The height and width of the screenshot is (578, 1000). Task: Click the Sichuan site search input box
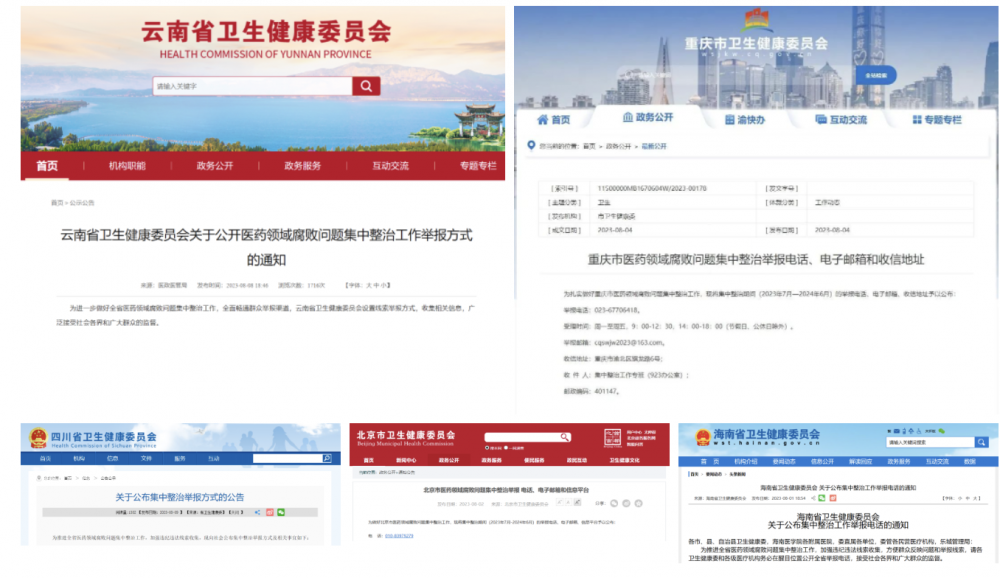(288, 458)
